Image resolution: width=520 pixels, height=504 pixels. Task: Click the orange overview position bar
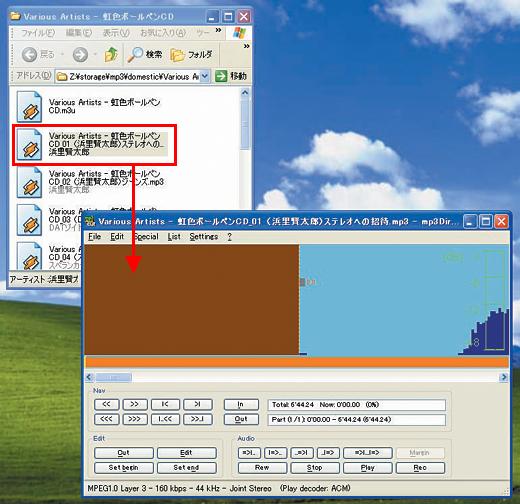(x=297, y=362)
